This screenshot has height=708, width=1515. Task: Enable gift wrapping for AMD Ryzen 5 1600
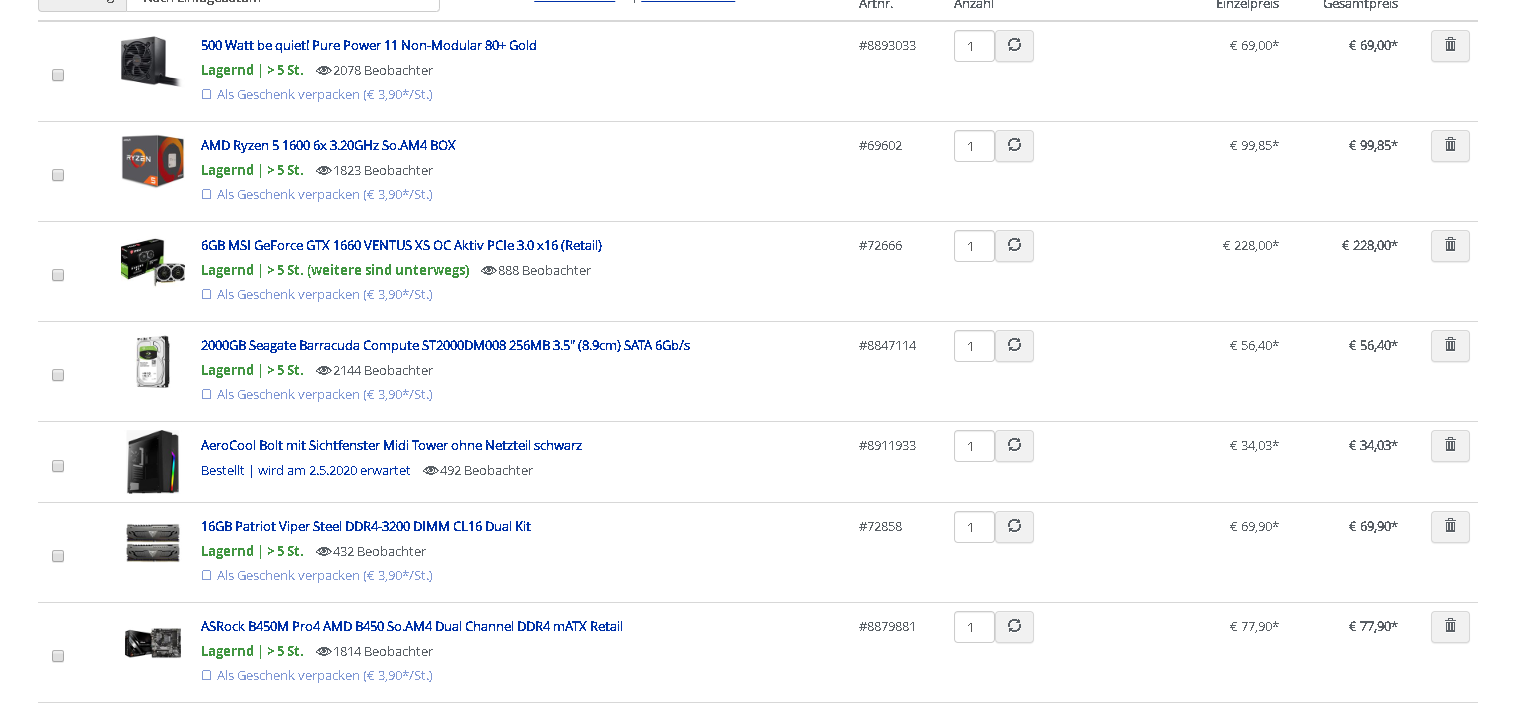(207, 195)
